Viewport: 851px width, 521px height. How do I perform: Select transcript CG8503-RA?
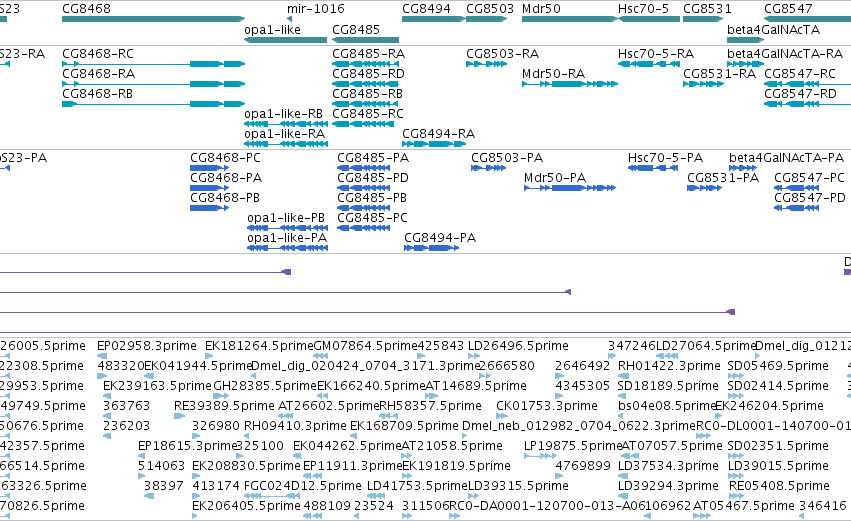click(503, 54)
